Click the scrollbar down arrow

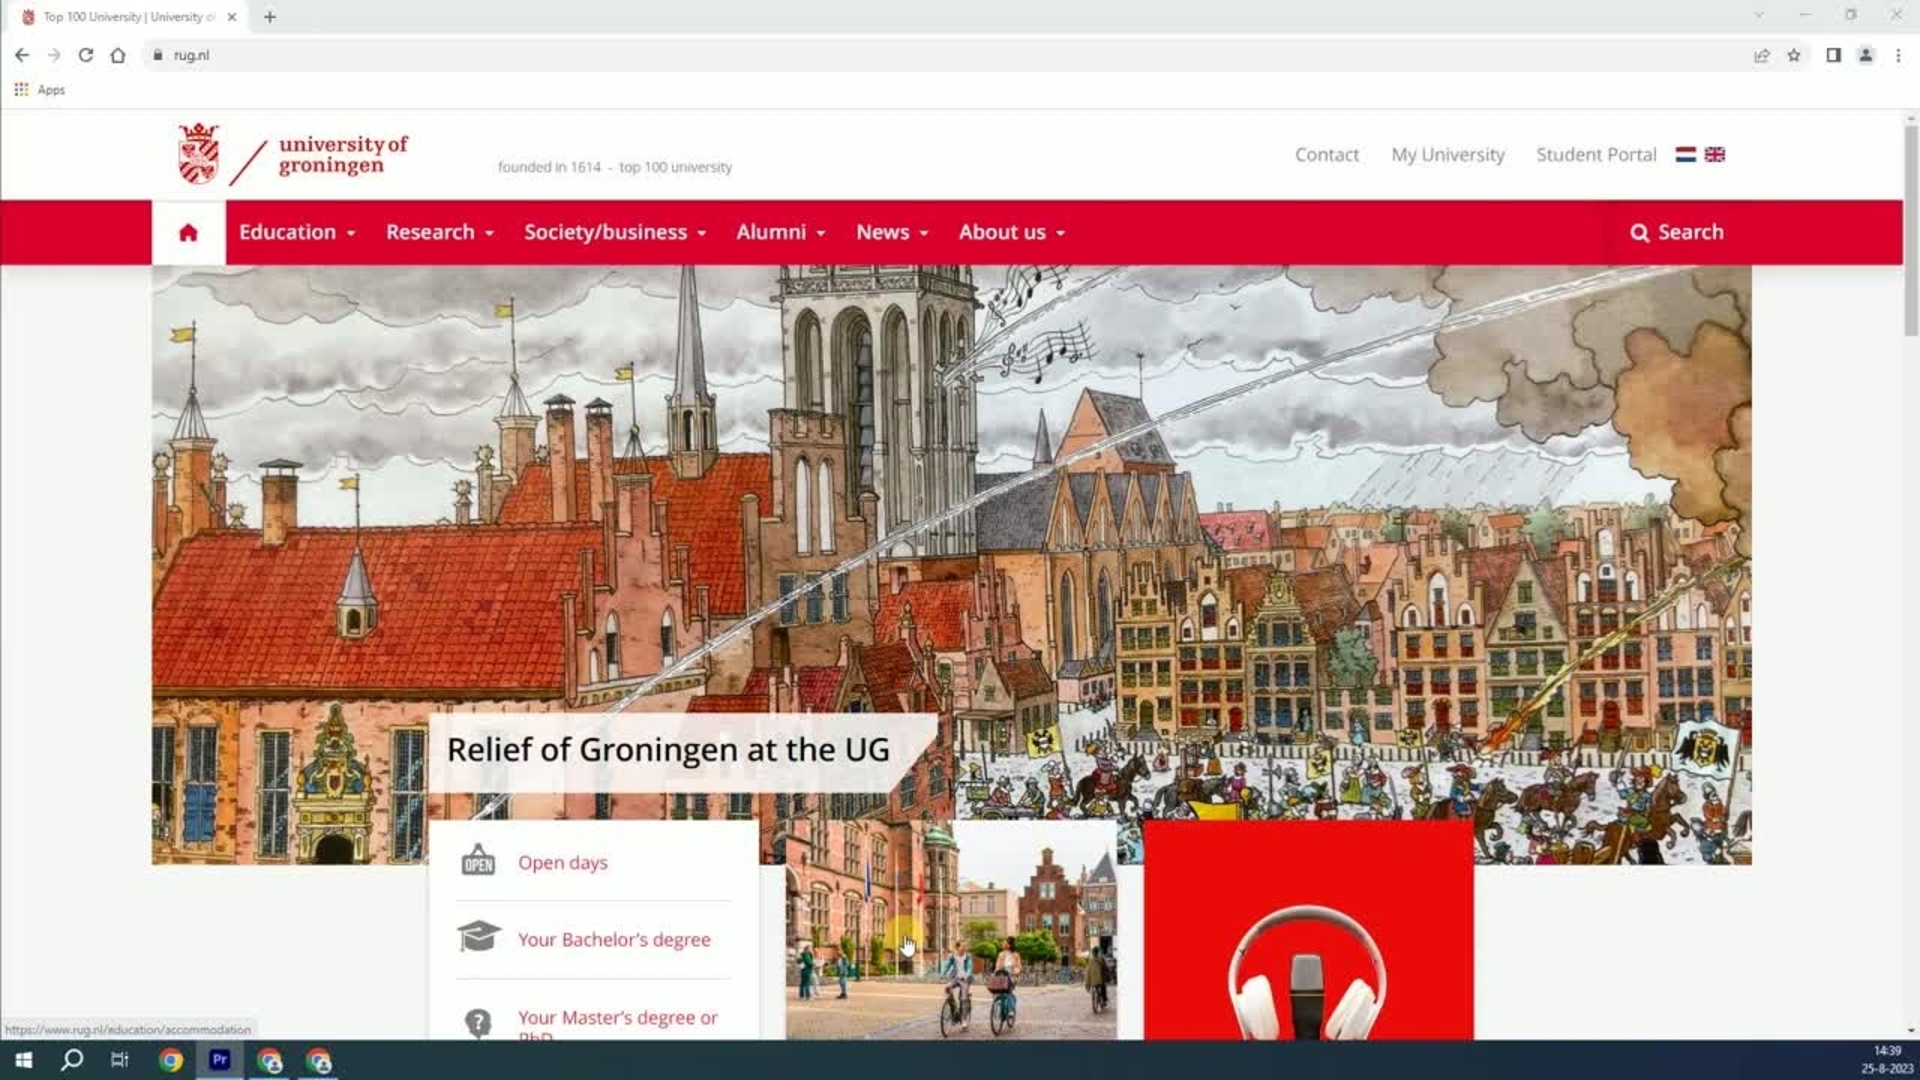point(1911,1030)
